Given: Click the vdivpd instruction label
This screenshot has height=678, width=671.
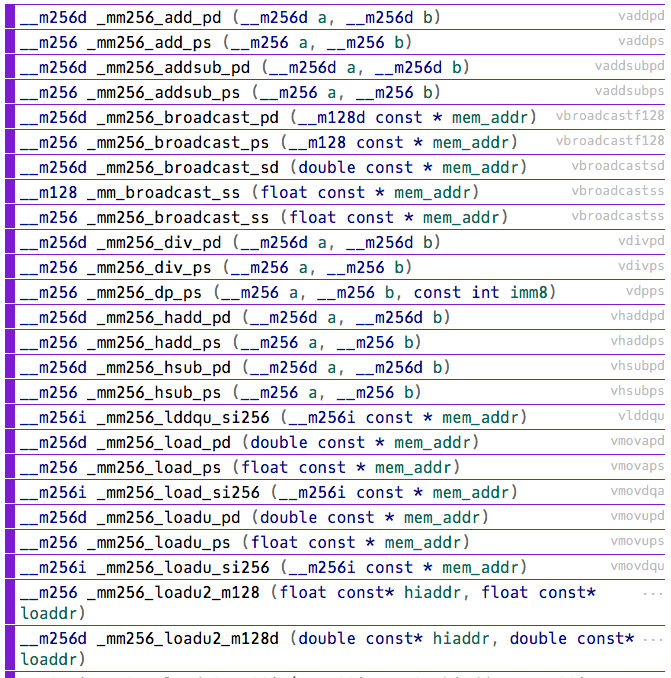Looking at the screenshot, I should coord(641,241).
